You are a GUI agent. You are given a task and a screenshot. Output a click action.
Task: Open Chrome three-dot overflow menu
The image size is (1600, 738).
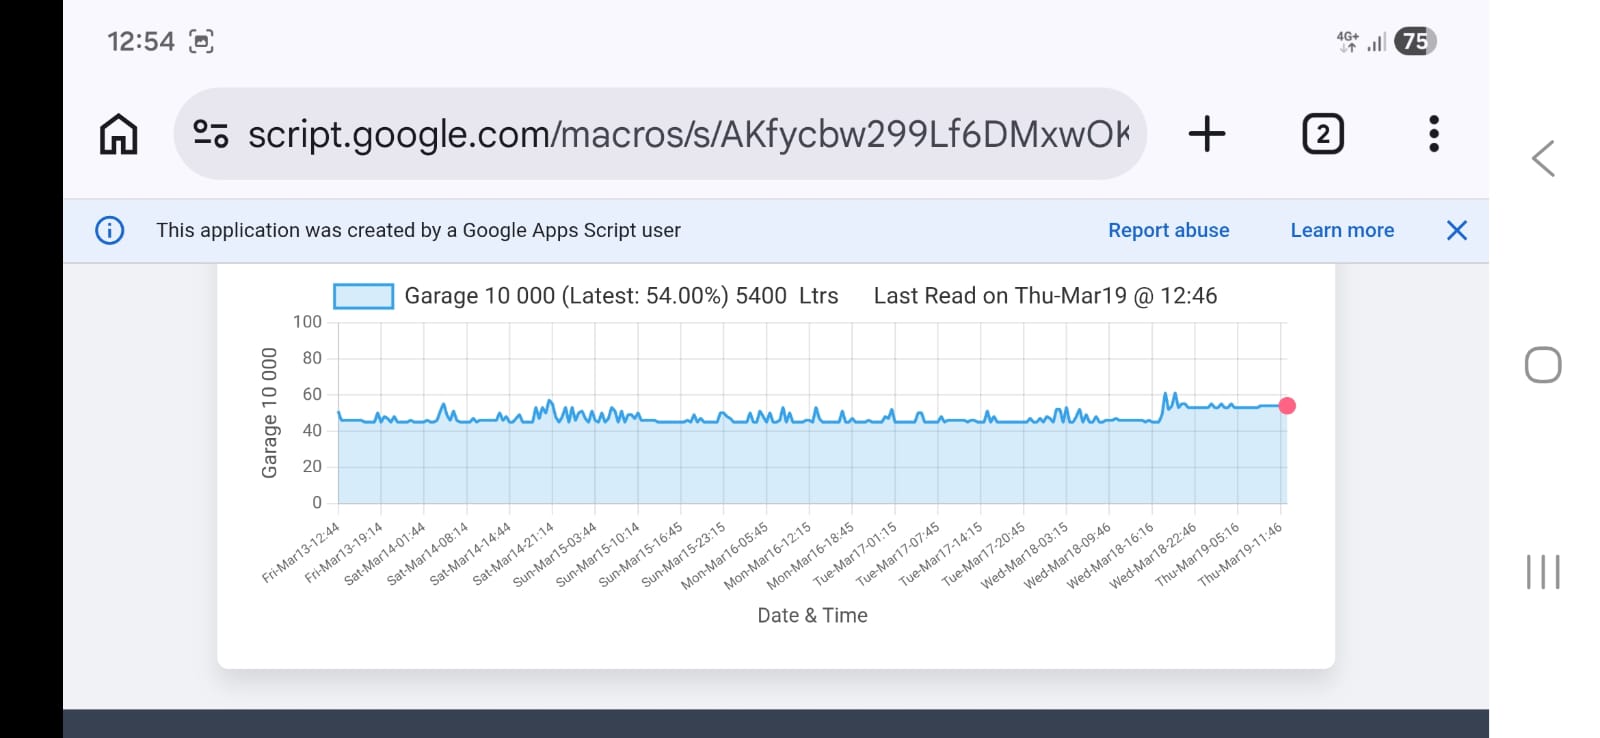pos(1434,134)
